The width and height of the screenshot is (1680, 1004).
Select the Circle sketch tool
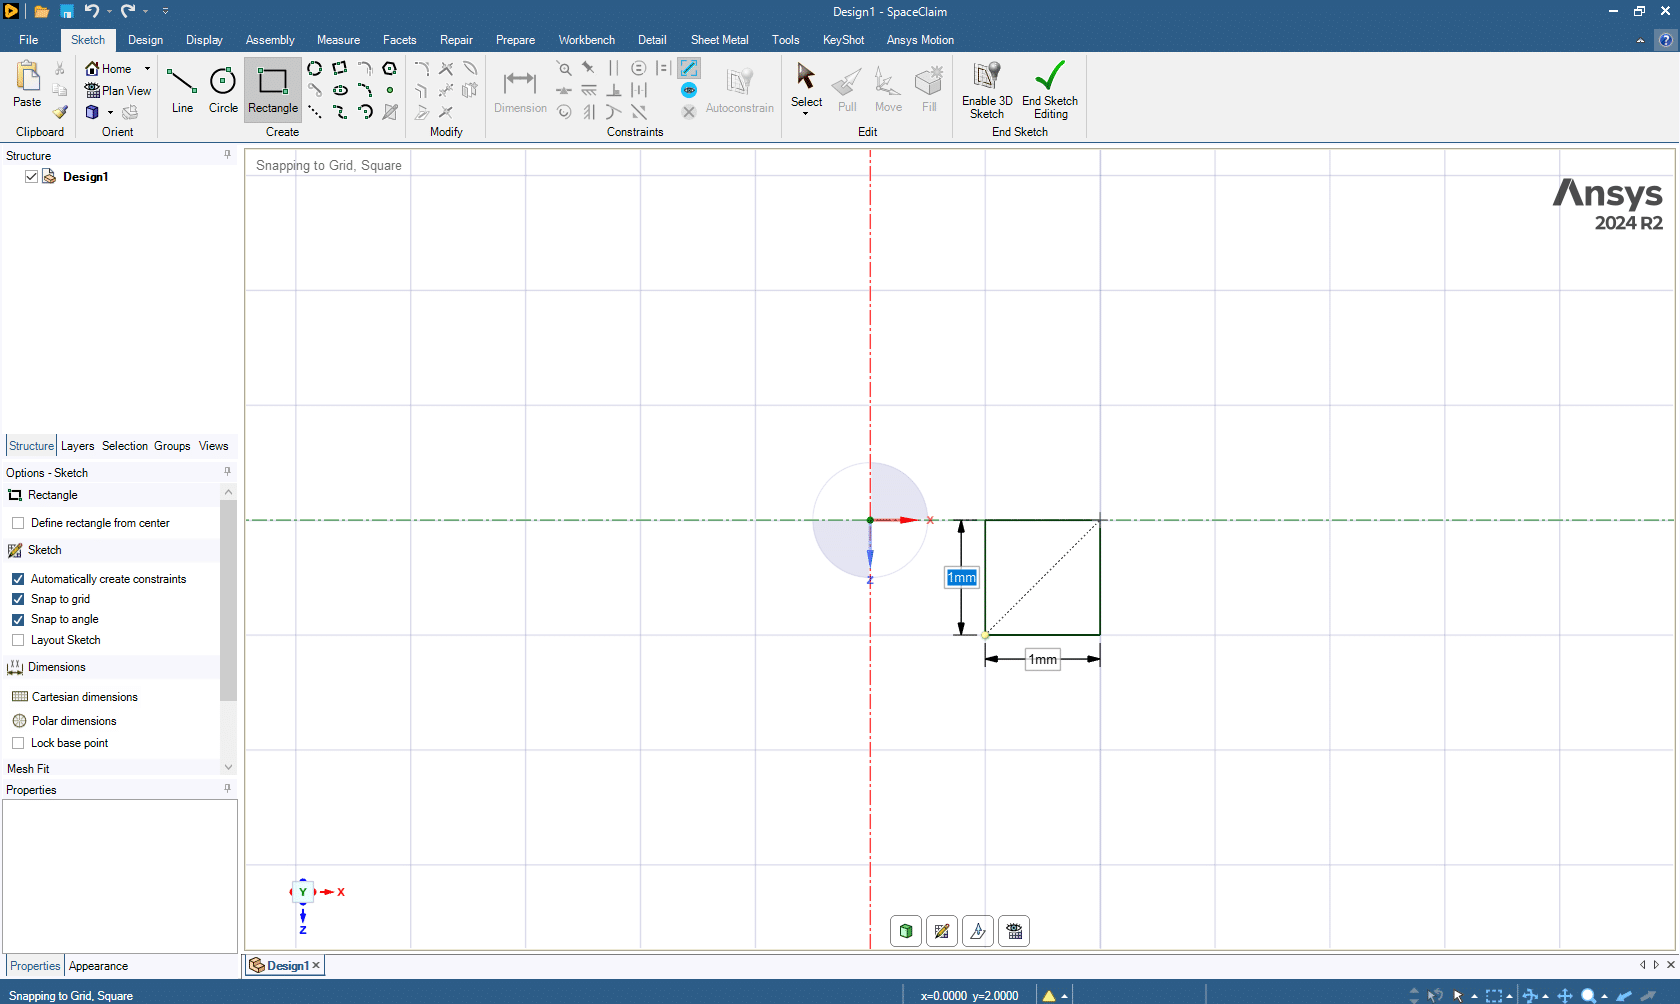[x=223, y=90]
